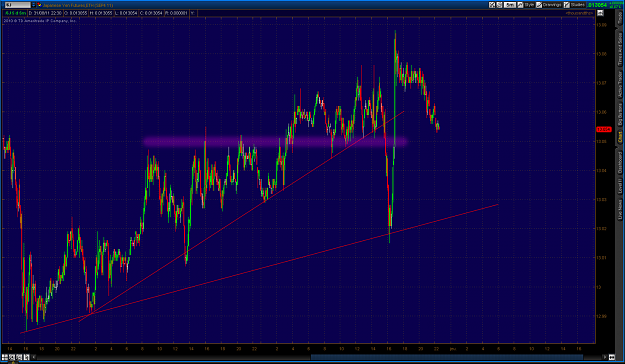Click the small icon at top of price axis

click(x=600, y=13)
